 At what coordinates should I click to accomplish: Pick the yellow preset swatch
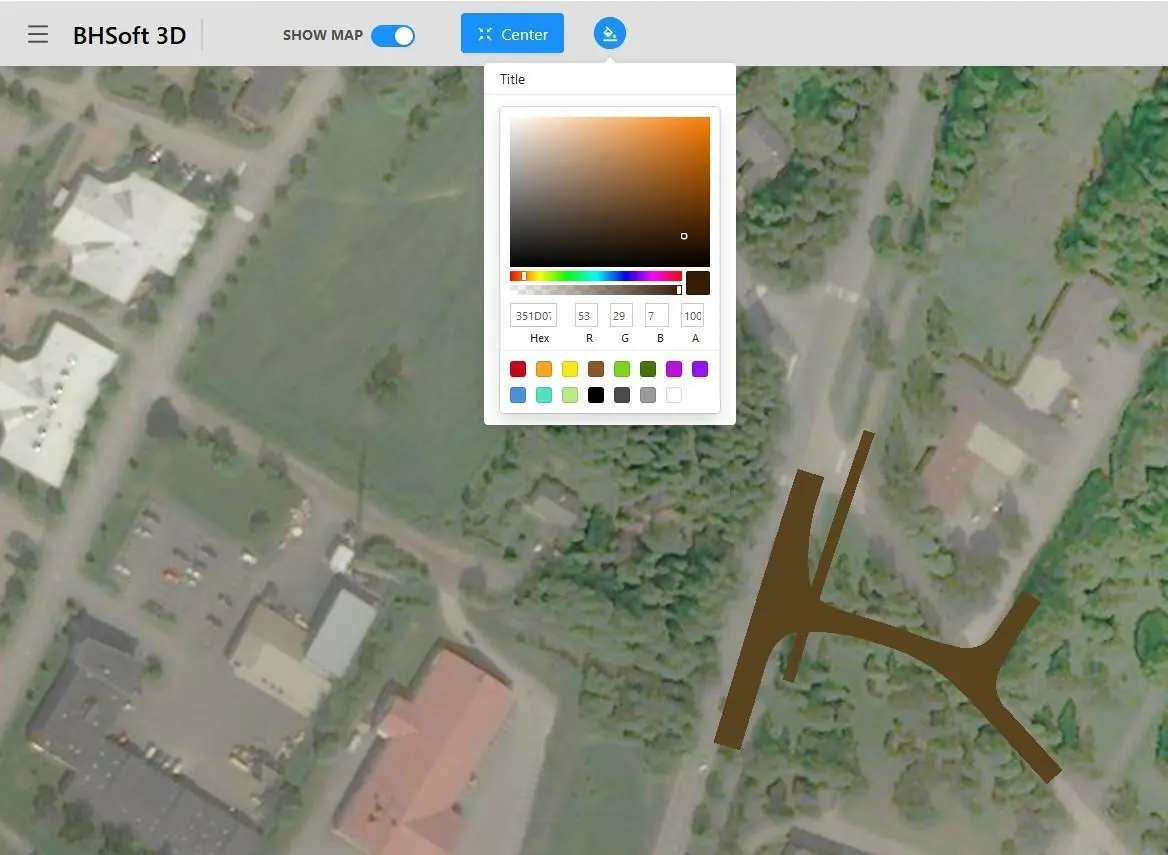click(570, 369)
